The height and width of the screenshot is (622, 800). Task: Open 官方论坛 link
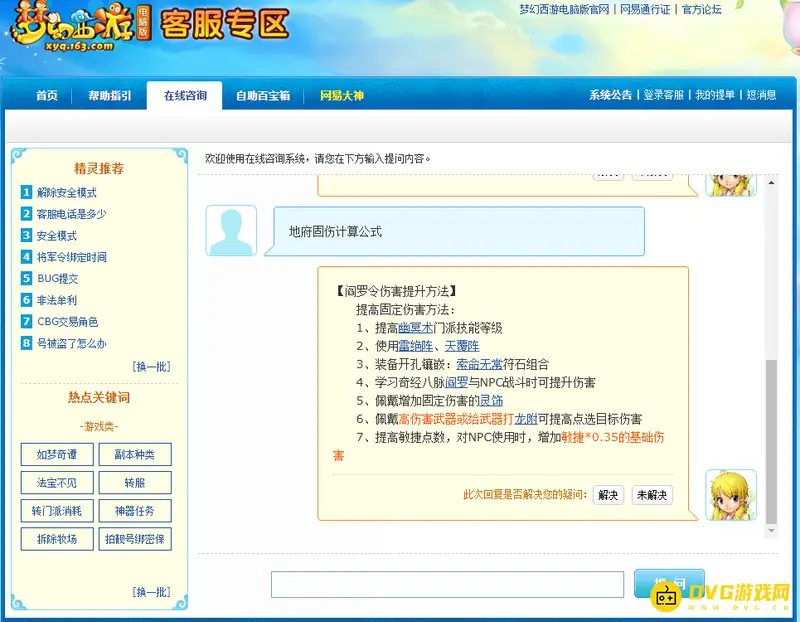pyautogui.click(x=702, y=9)
